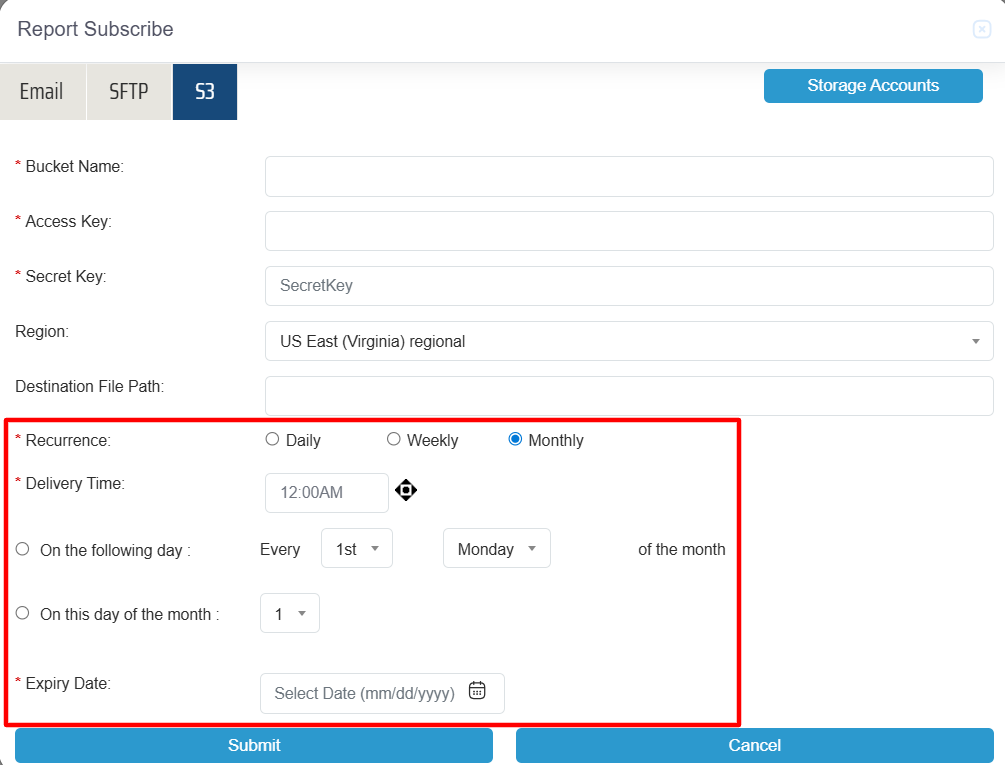Select the S3 tab

point(205,92)
